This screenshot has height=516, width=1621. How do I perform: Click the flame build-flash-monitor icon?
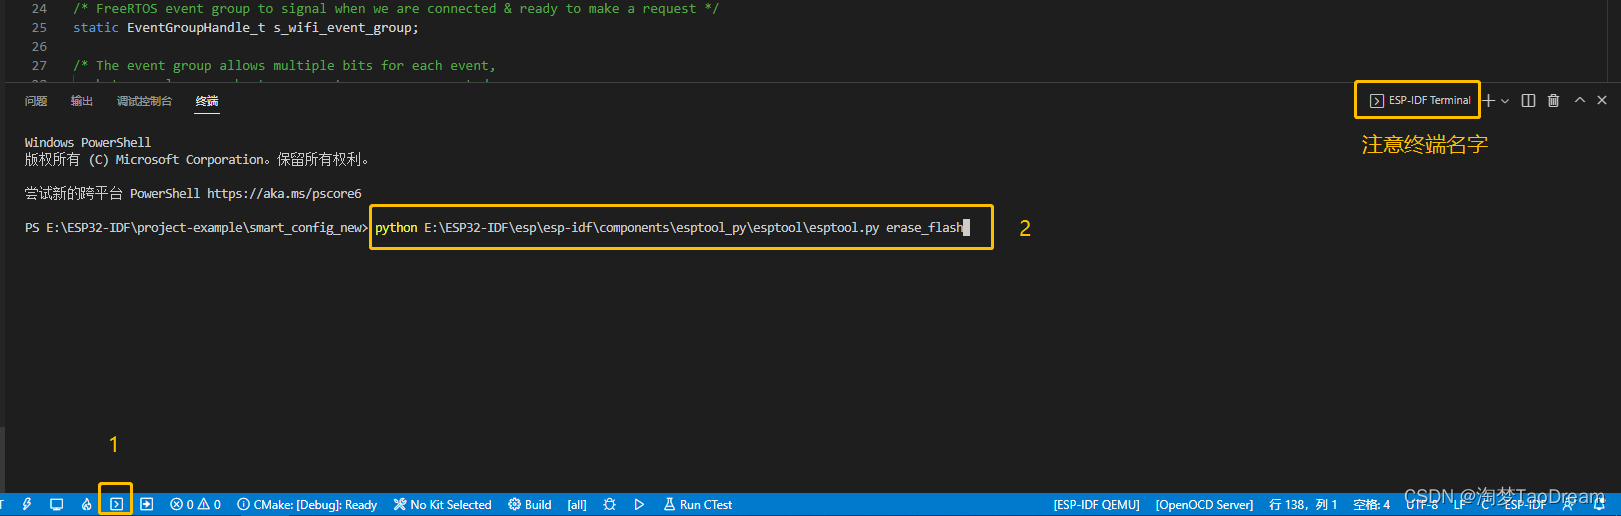(x=87, y=504)
